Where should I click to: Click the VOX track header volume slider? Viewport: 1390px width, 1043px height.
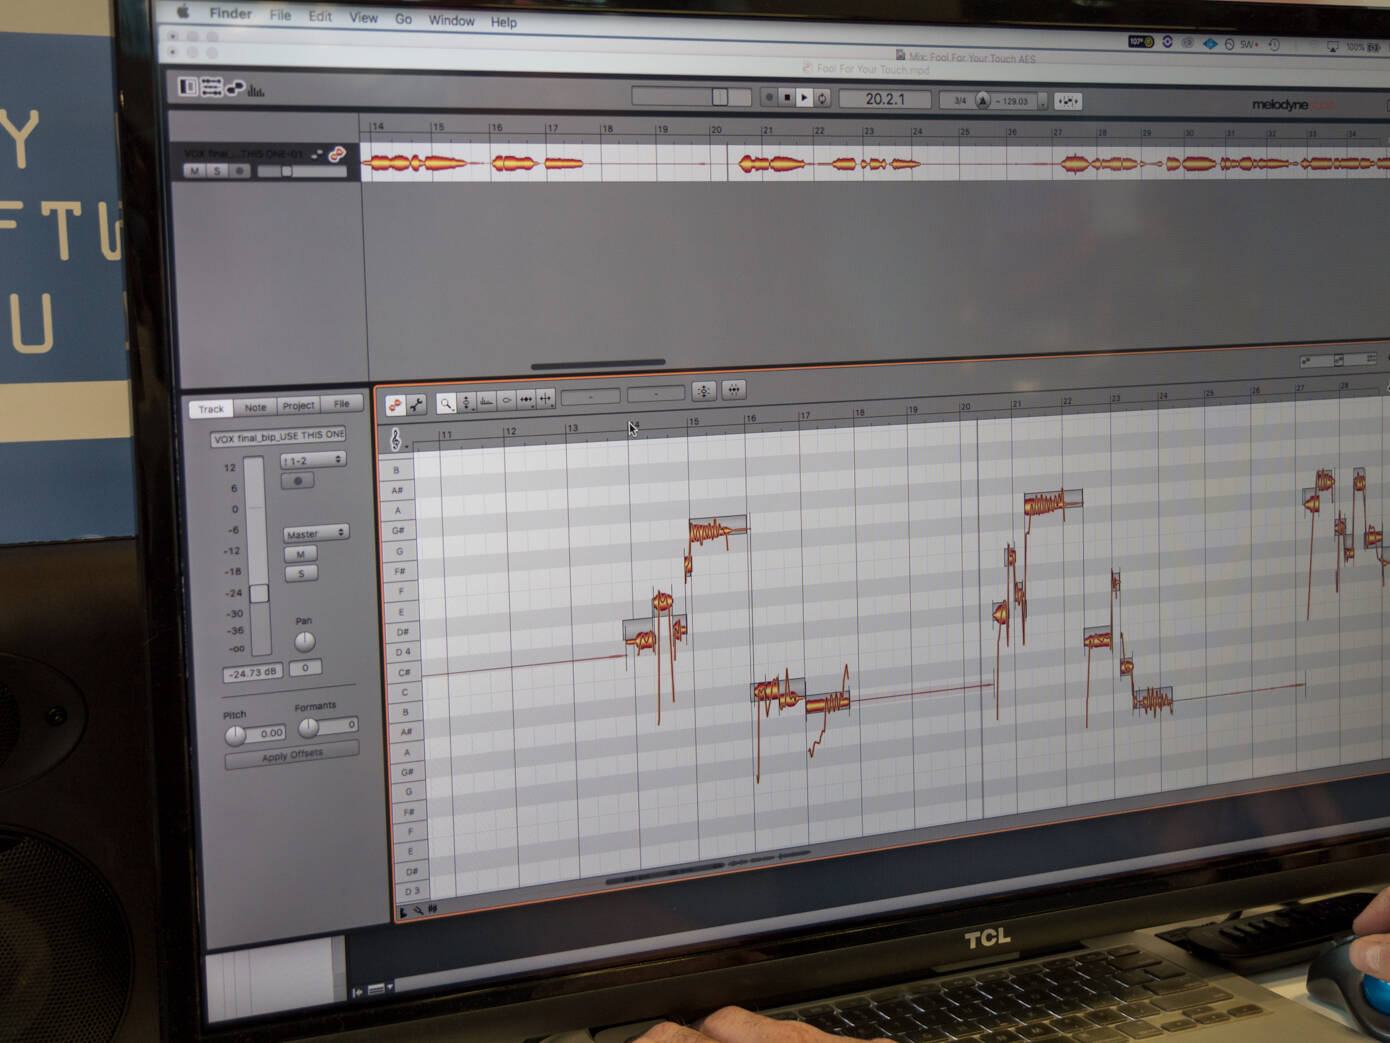pos(301,171)
